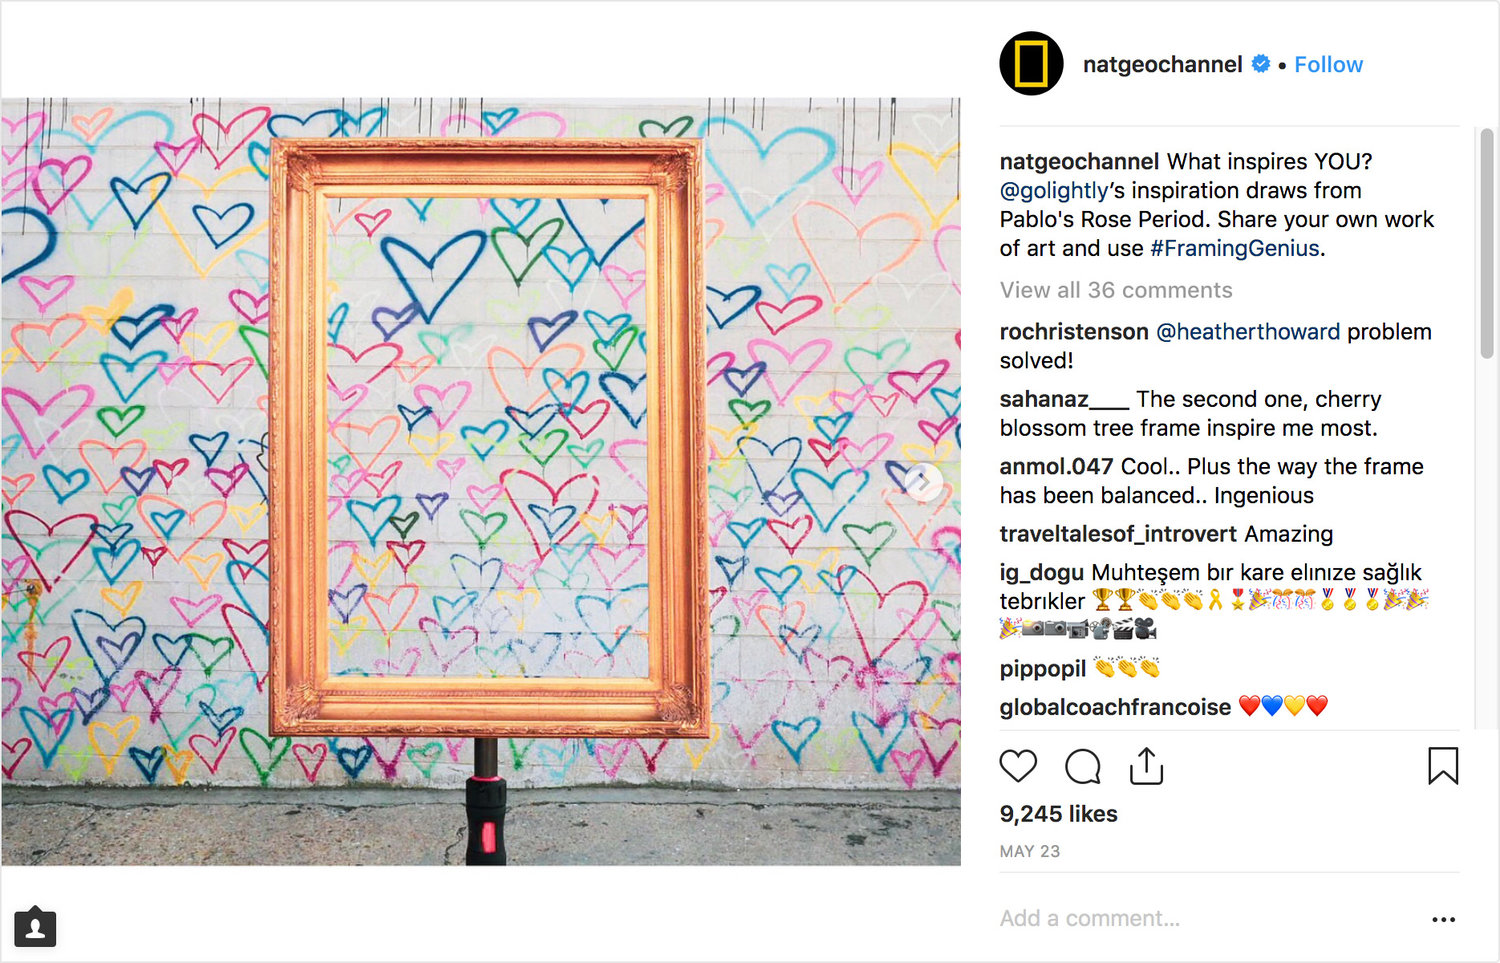Advance to next photo with carousel arrow
The image size is (1500, 963).
pos(923,482)
